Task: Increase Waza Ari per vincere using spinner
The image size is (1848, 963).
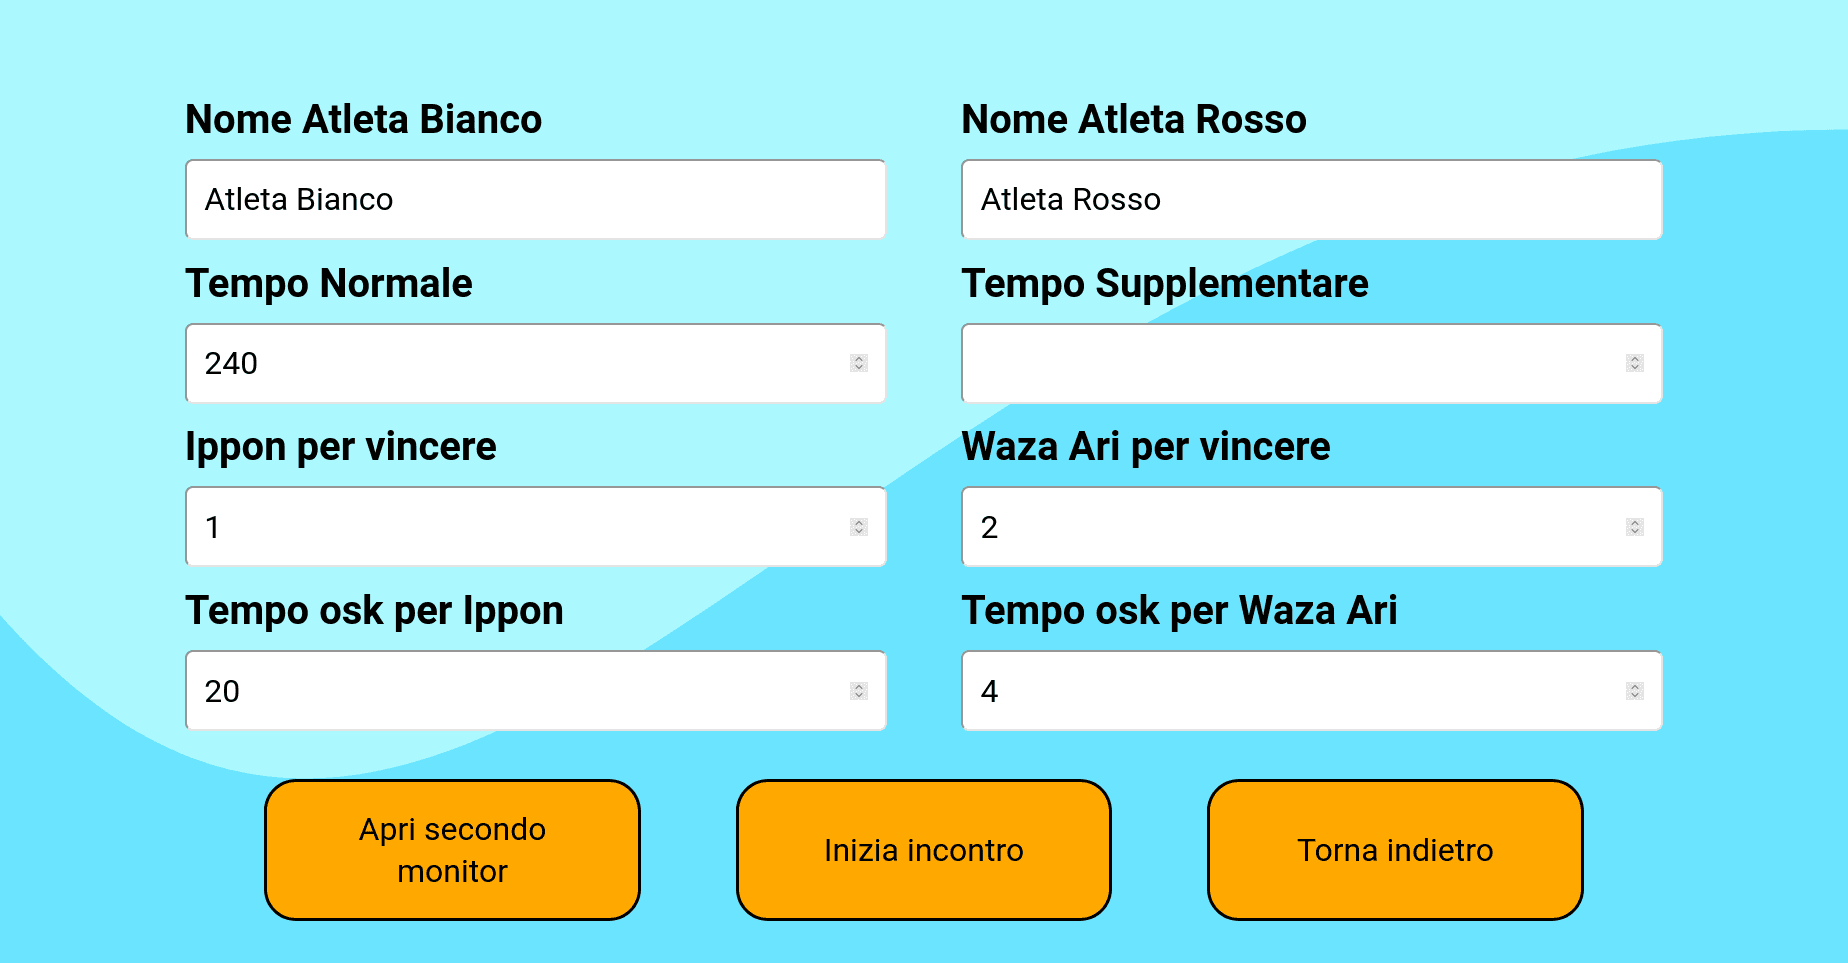Action: (1635, 522)
